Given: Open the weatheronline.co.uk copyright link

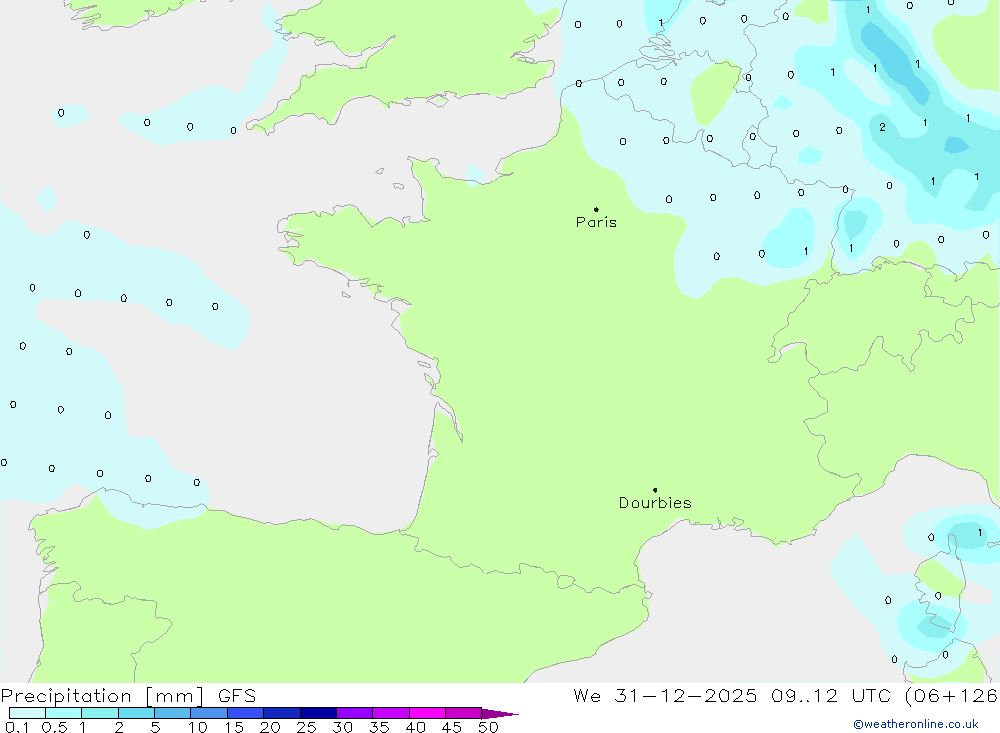Looking at the screenshot, I should (x=915, y=724).
